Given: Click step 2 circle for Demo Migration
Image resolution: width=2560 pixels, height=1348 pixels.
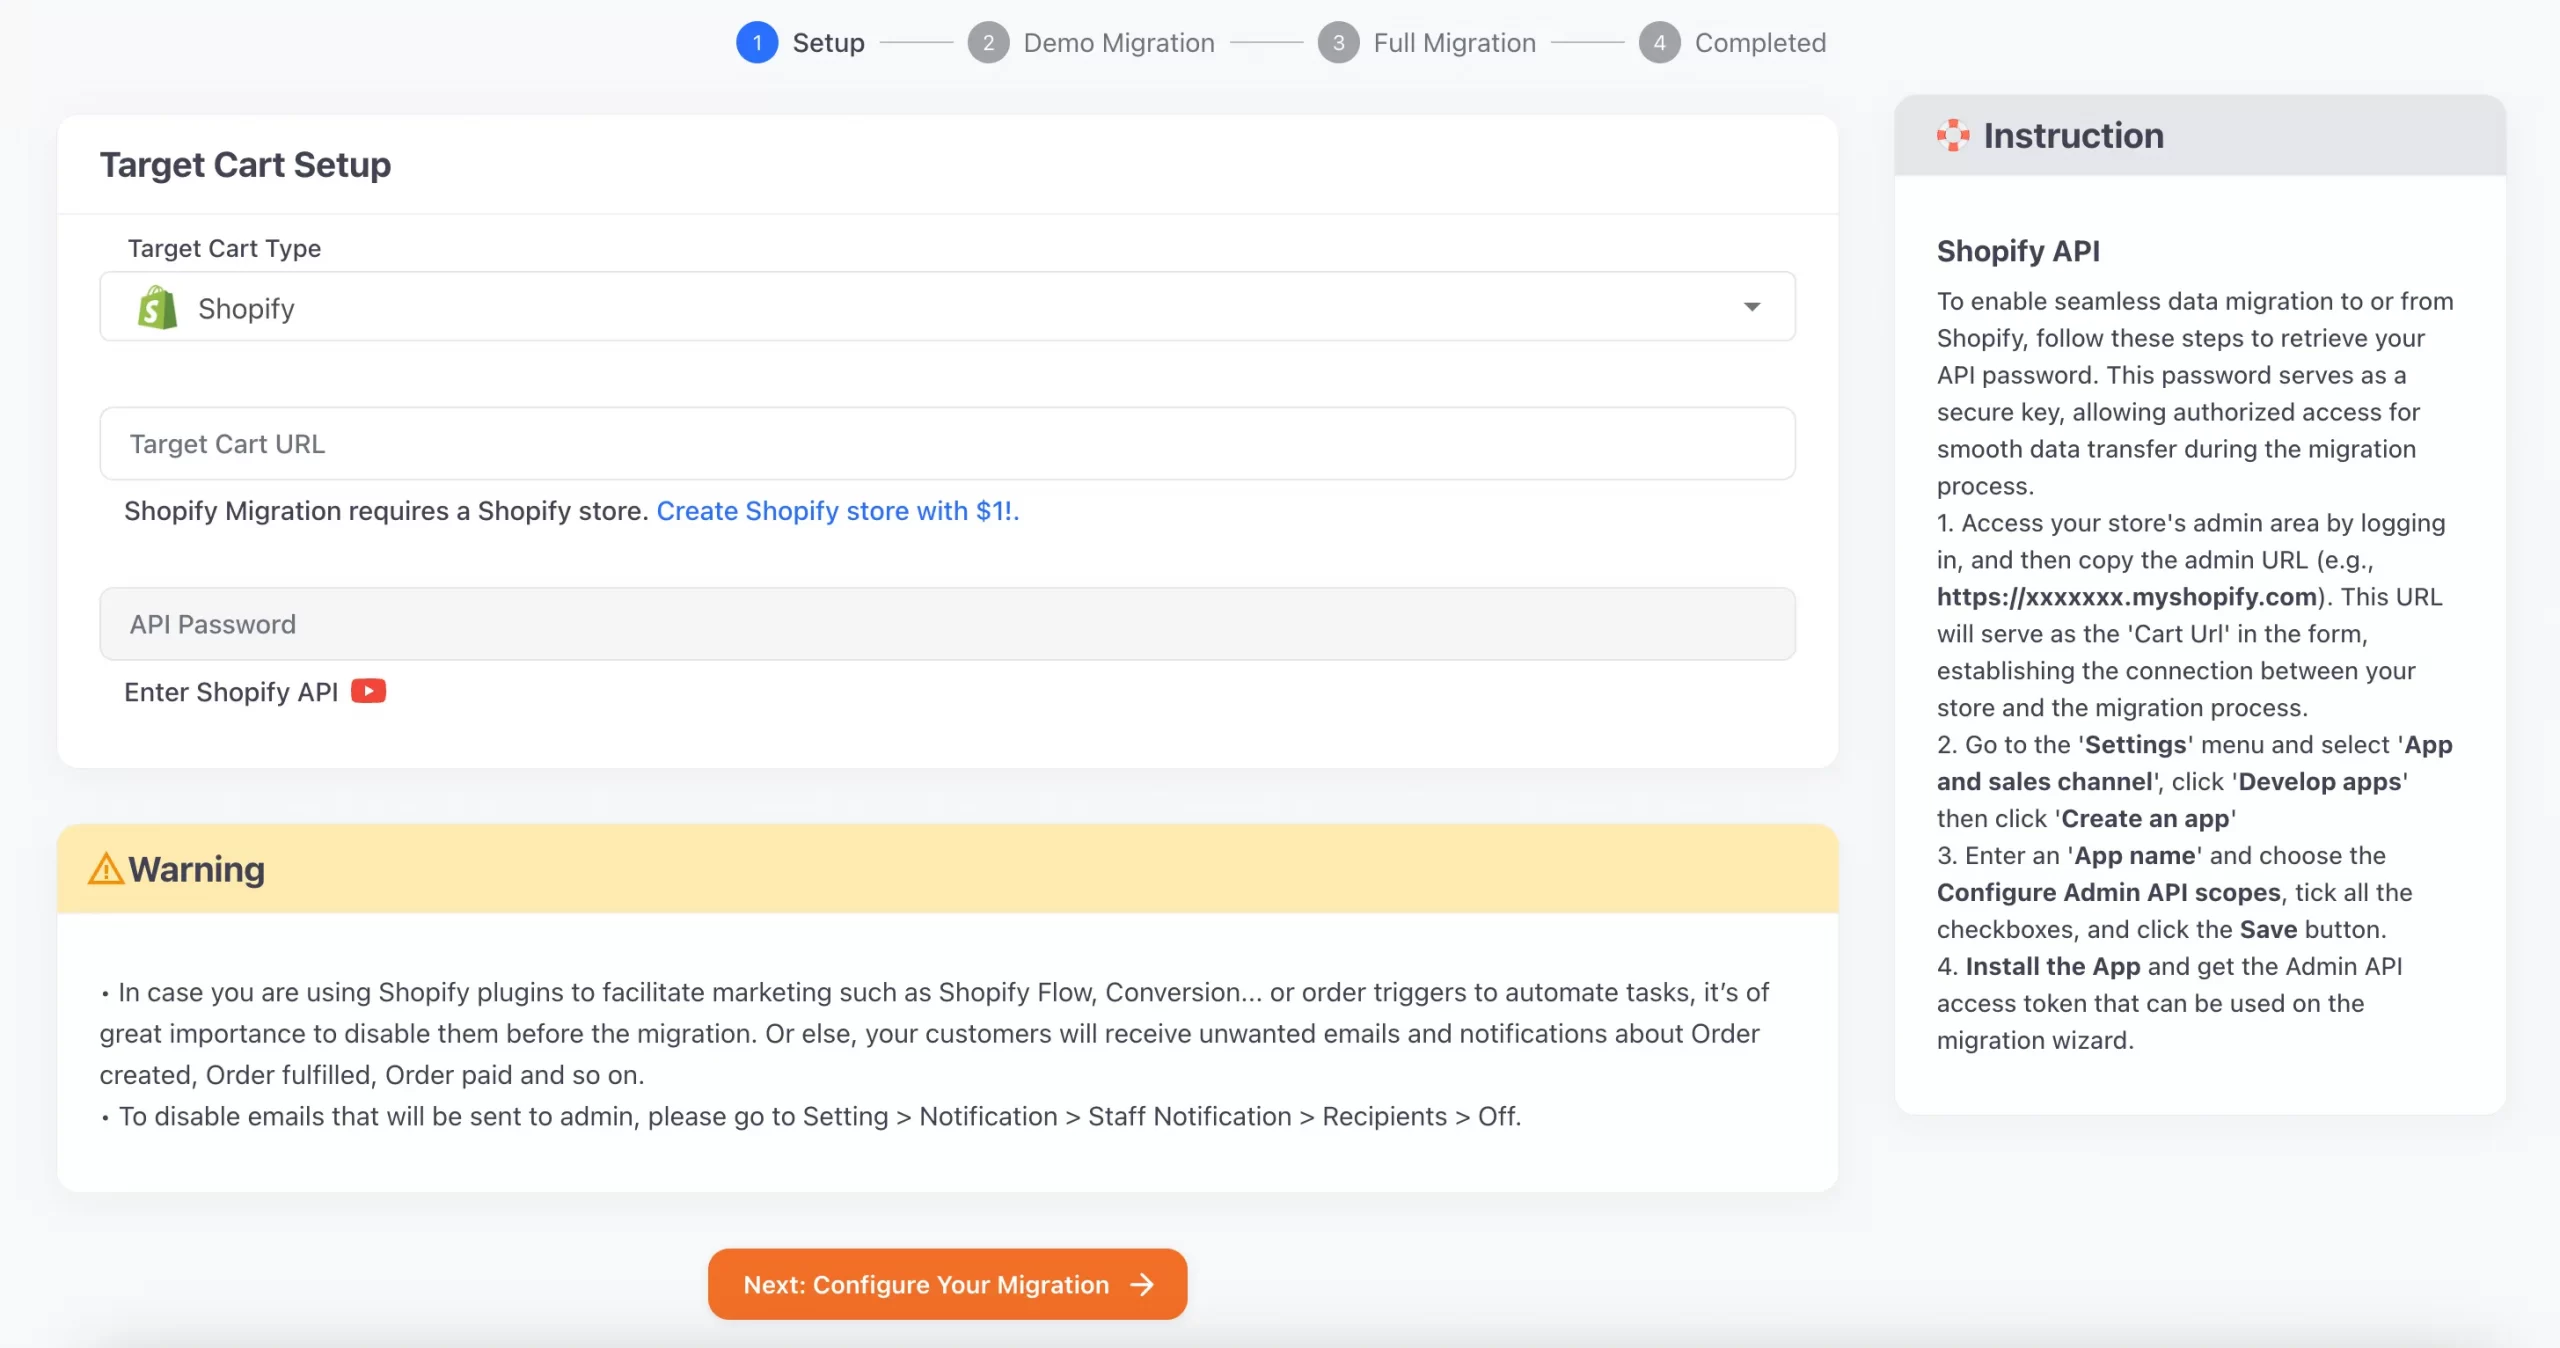Looking at the screenshot, I should [x=988, y=43].
